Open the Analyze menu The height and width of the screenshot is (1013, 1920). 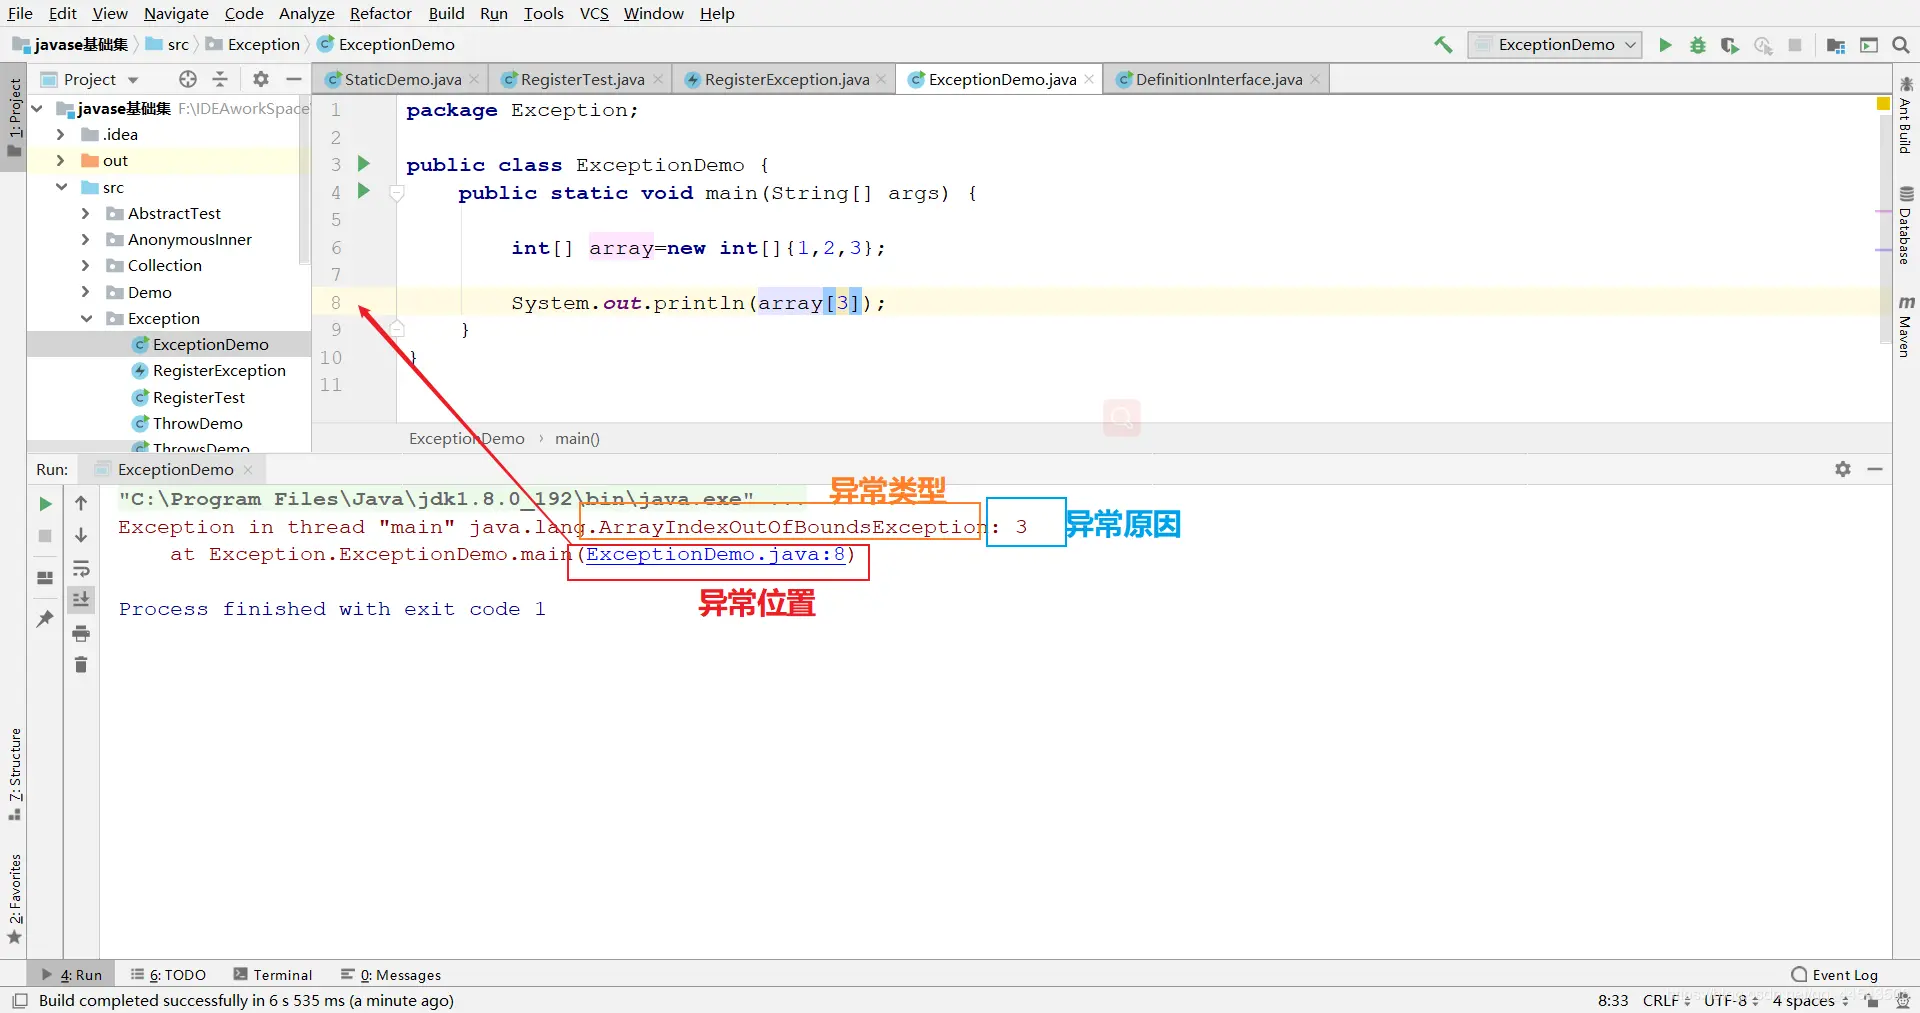(307, 13)
